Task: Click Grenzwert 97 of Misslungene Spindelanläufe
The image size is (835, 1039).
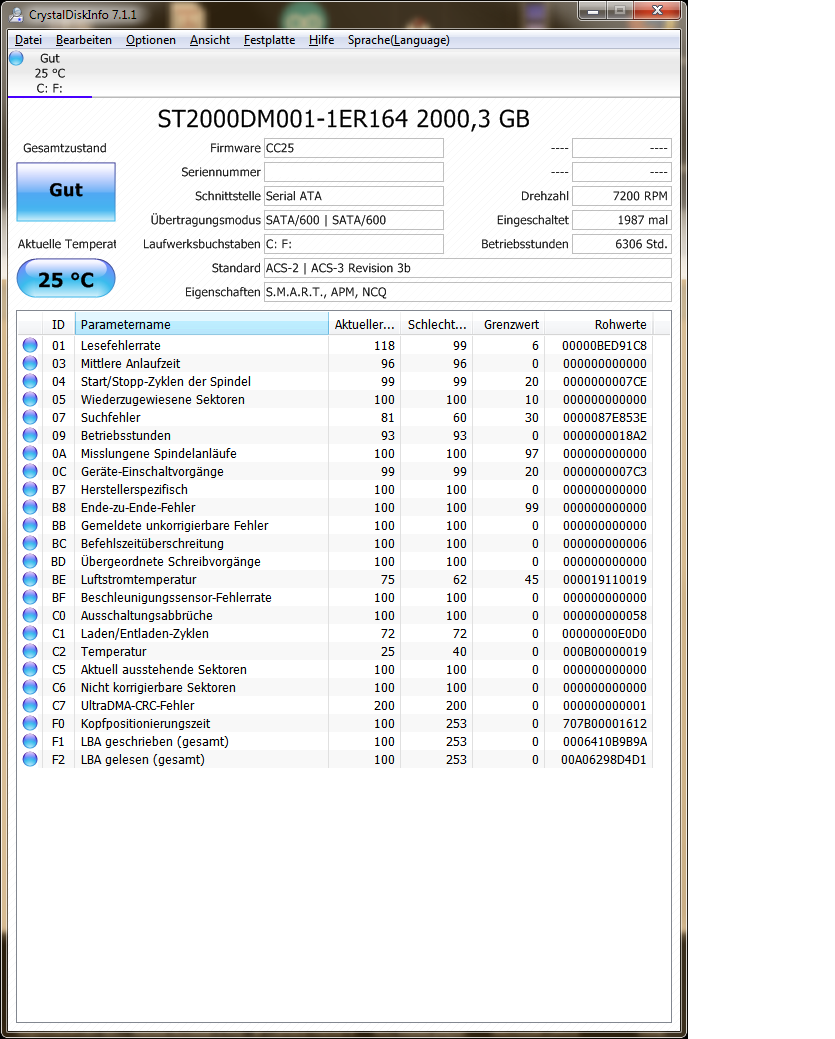Action: [x=531, y=453]
